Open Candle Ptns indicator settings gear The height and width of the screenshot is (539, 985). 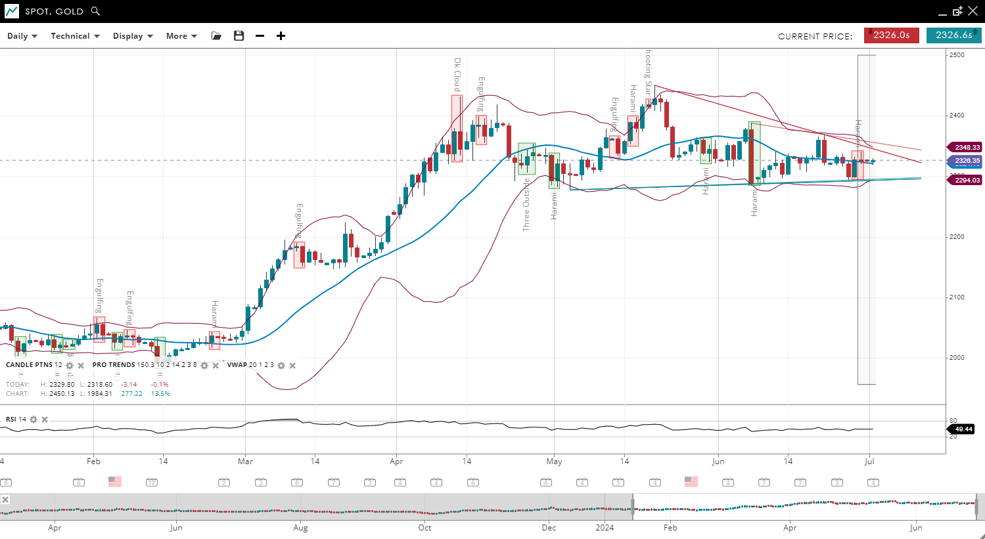click(x=70, y=366)
